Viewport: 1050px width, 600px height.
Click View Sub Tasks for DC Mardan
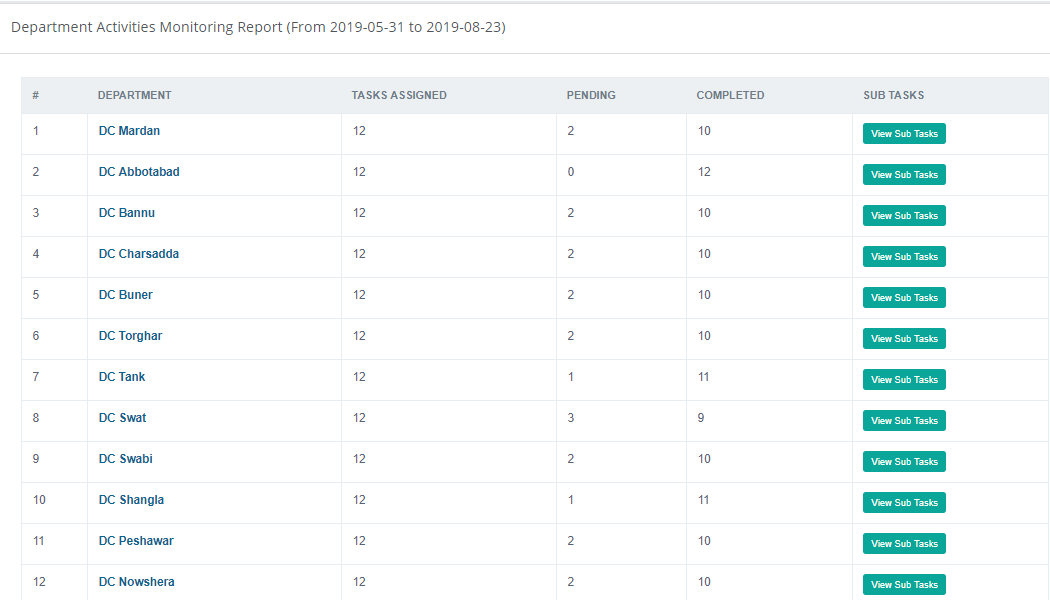point(904,134)
